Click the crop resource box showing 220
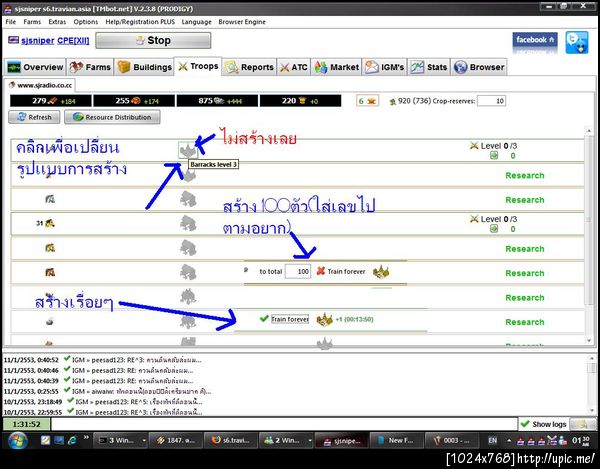This screenshot has width=600, height=469. (x=300, y=101)
